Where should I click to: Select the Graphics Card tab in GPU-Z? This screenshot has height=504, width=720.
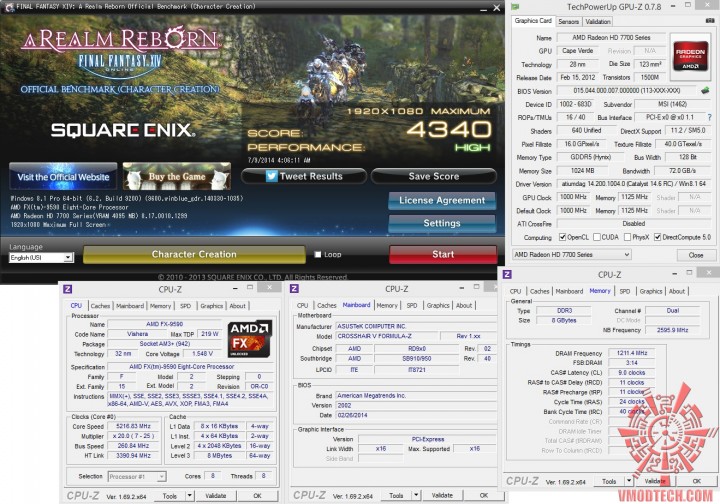(x=533, y=21)
